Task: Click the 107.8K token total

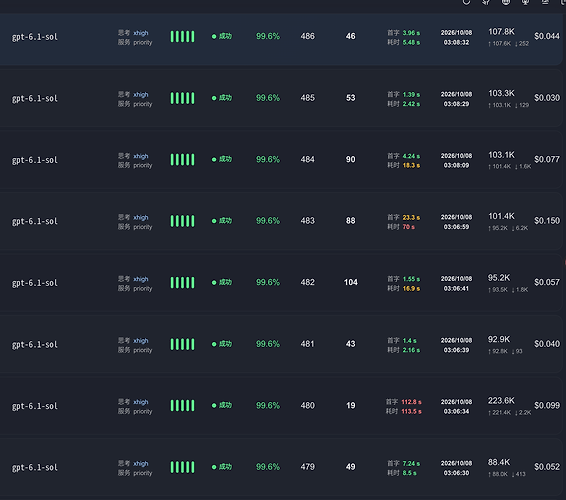Action: click(x=501, y=32)
